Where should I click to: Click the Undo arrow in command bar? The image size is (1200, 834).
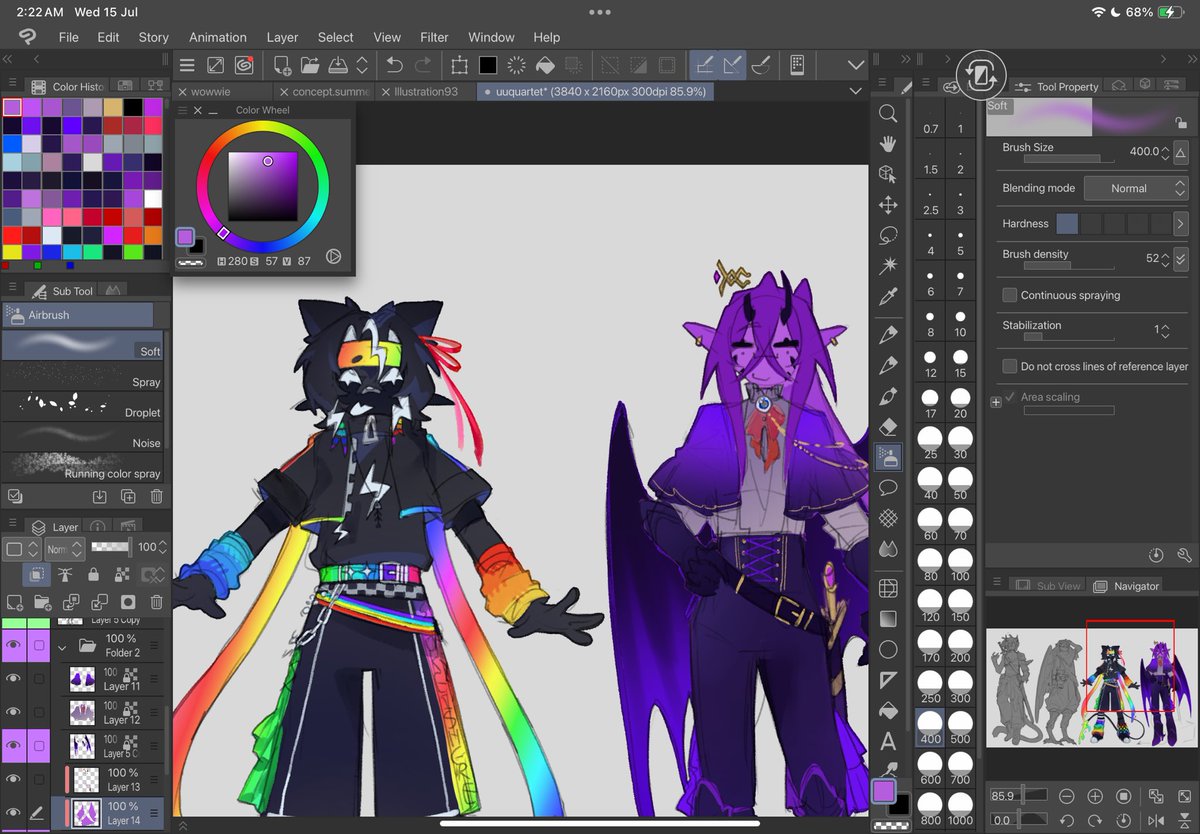click(394, 65)
